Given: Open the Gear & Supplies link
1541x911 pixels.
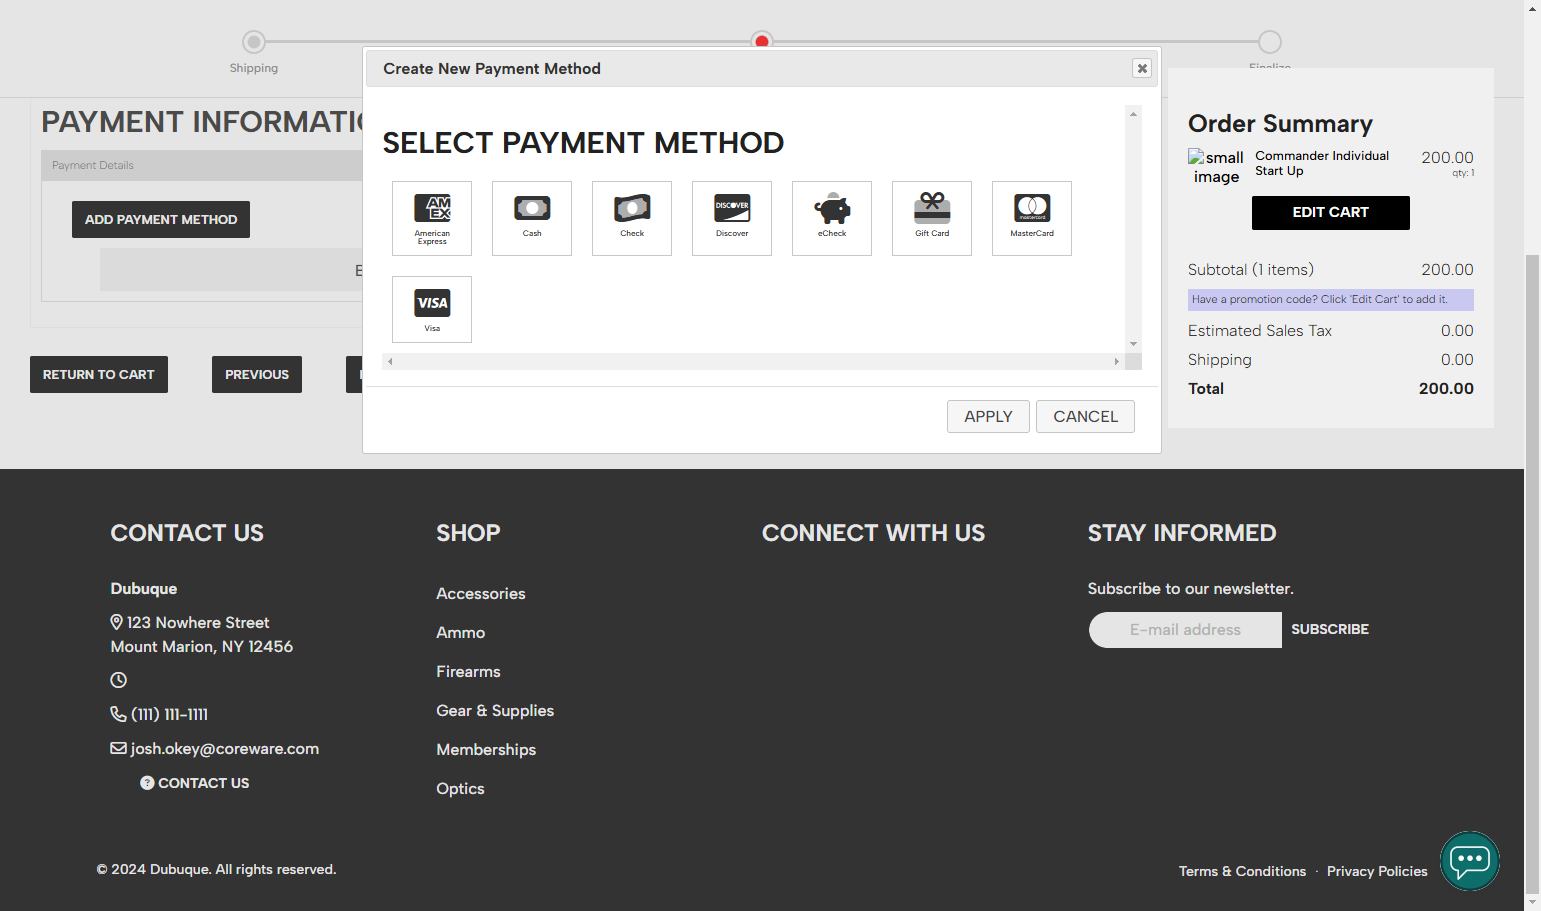Looking at the screenshot, I should (495, 710).
